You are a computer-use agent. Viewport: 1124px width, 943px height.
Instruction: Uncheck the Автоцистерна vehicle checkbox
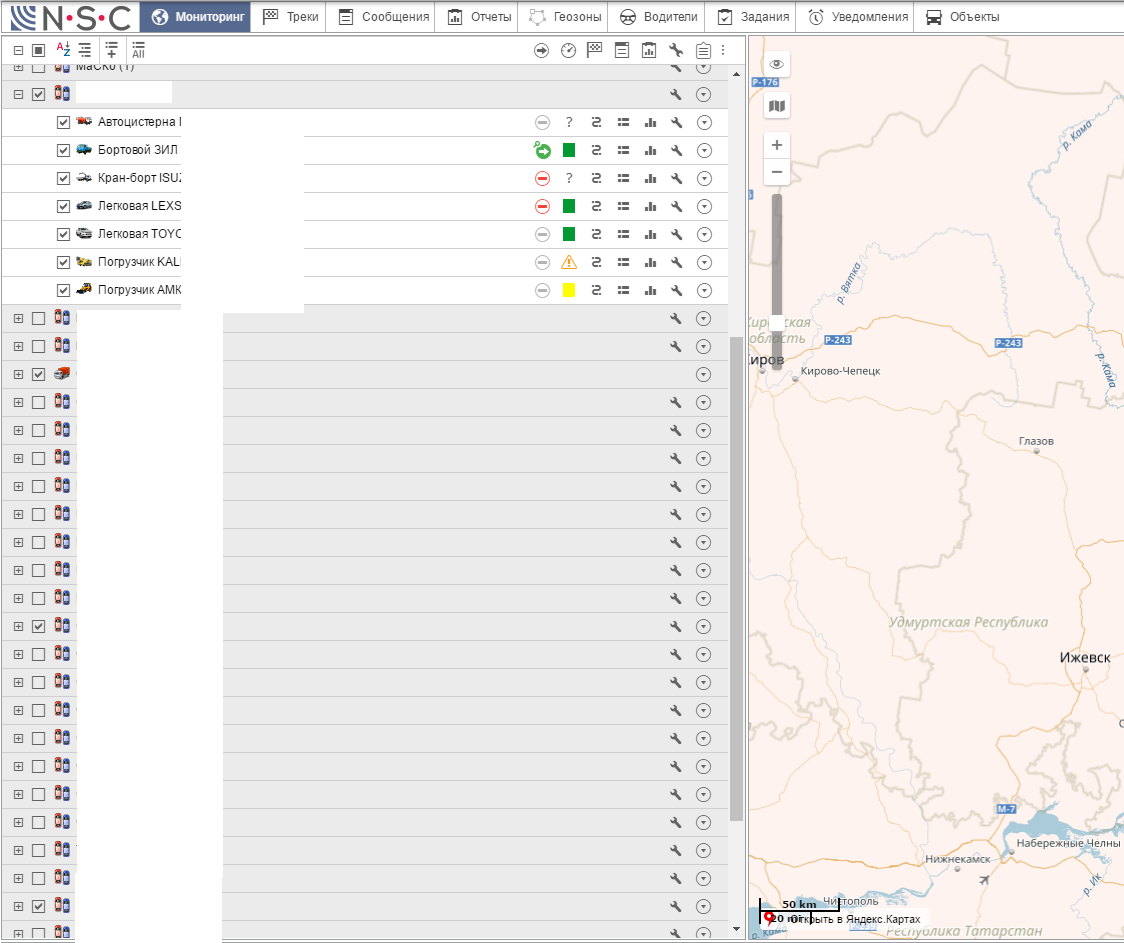[64, 123]
